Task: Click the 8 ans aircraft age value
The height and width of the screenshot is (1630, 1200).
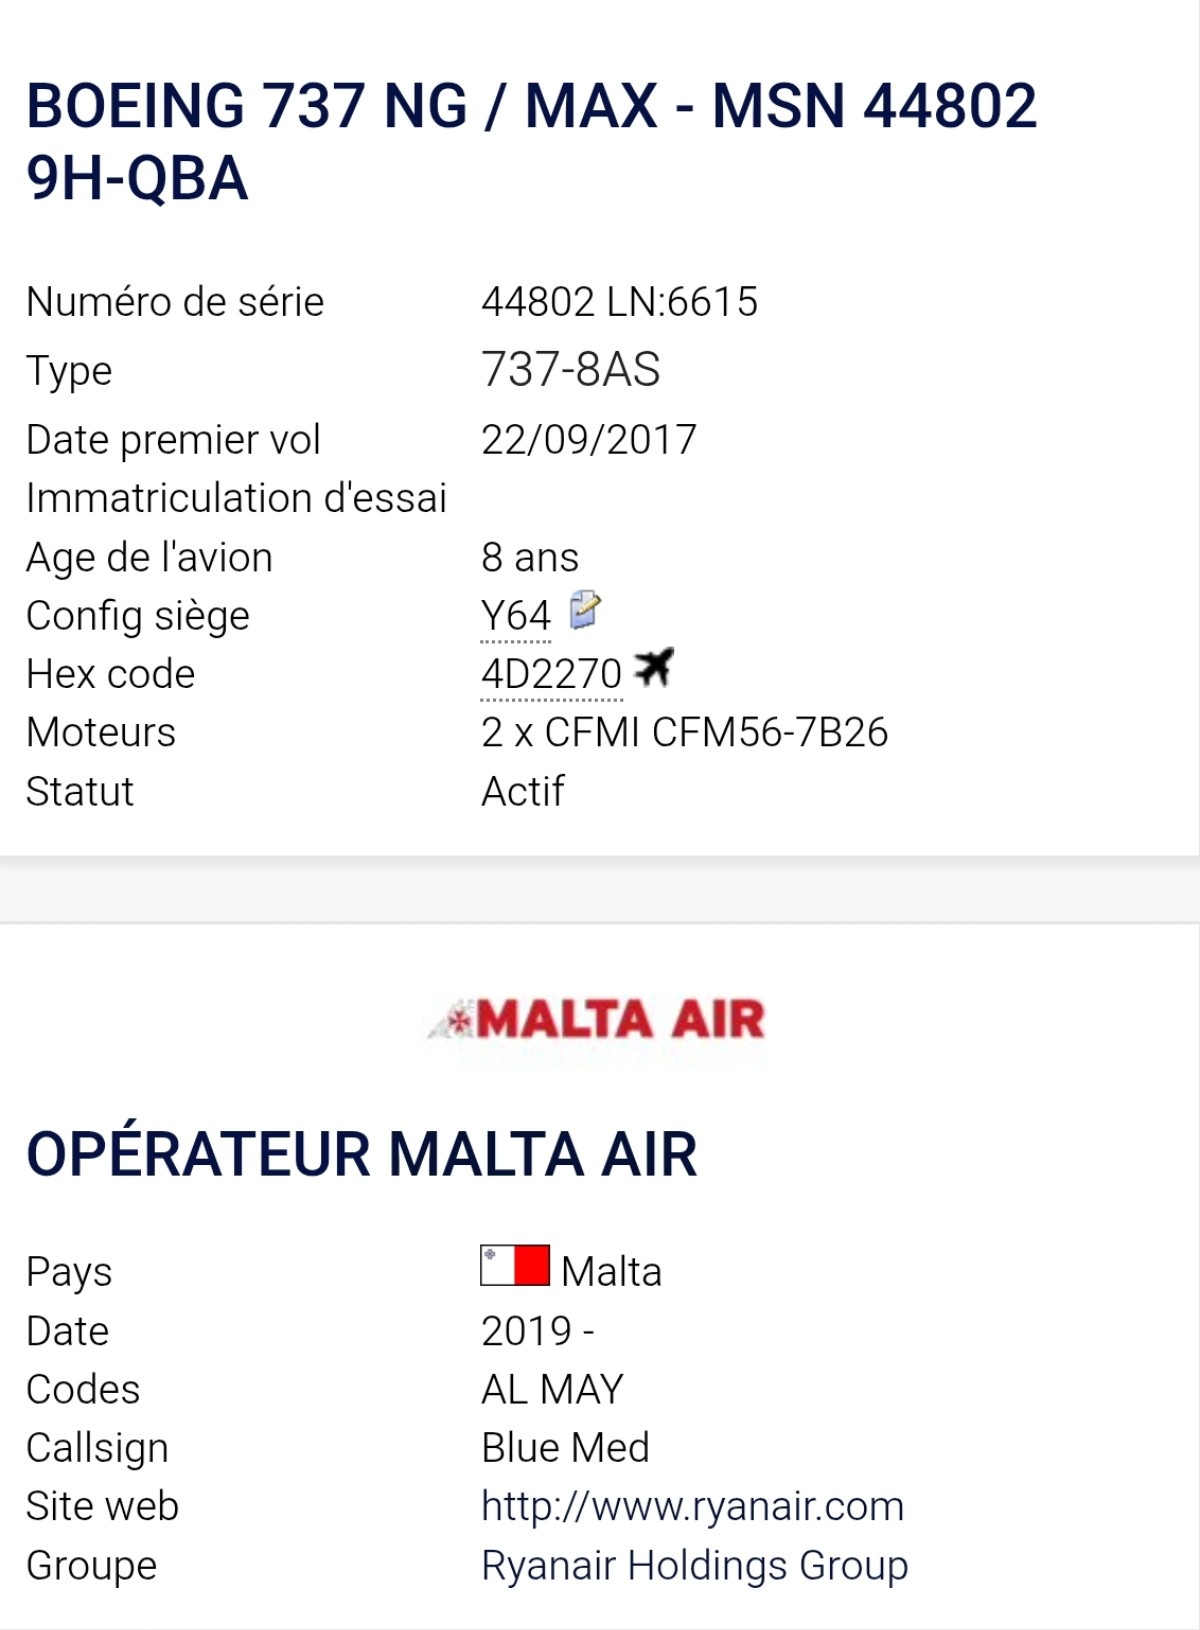Action: pyautogui.click(x=529, y=558)
